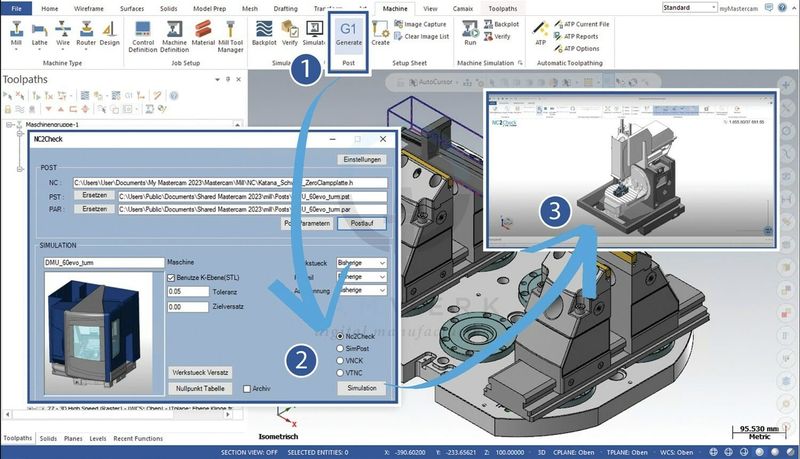This screenshot has height=459, width=800.
Task: Open help icon in Toolpaths toolbar
Action: coord(173,95)
